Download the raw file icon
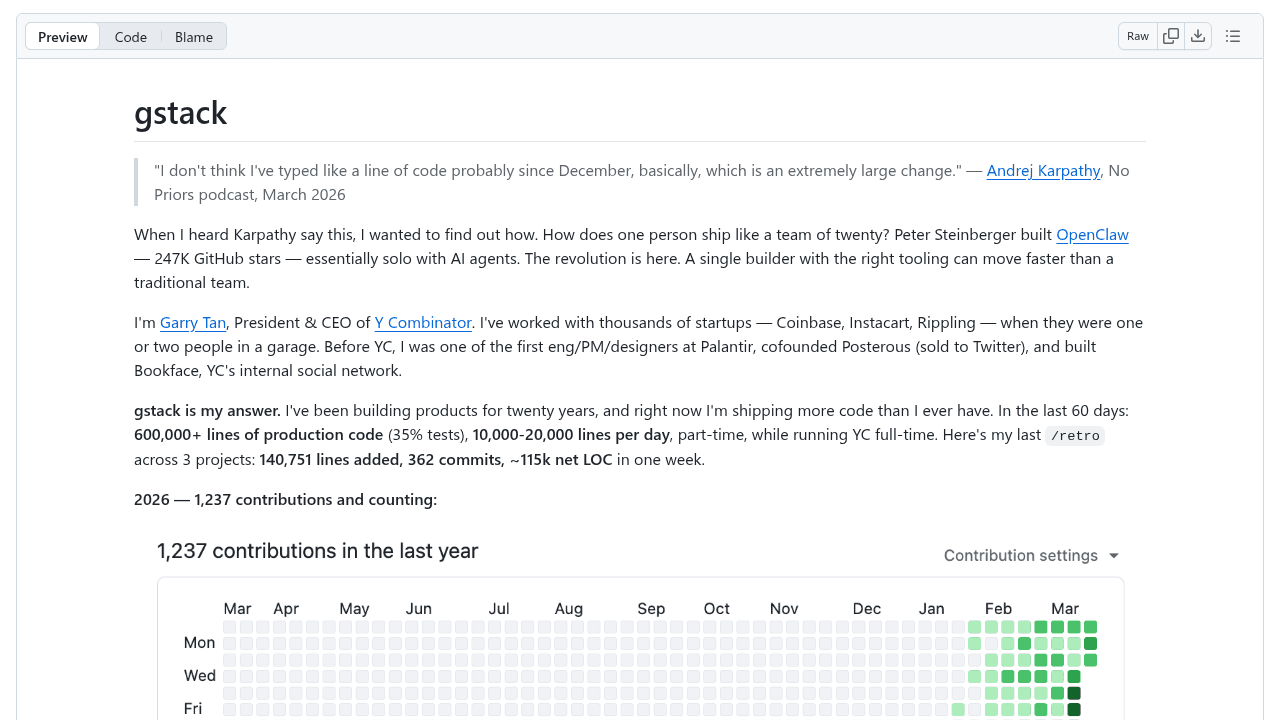This screenshot has width=1280, height=720. (x=1198, y=36)
